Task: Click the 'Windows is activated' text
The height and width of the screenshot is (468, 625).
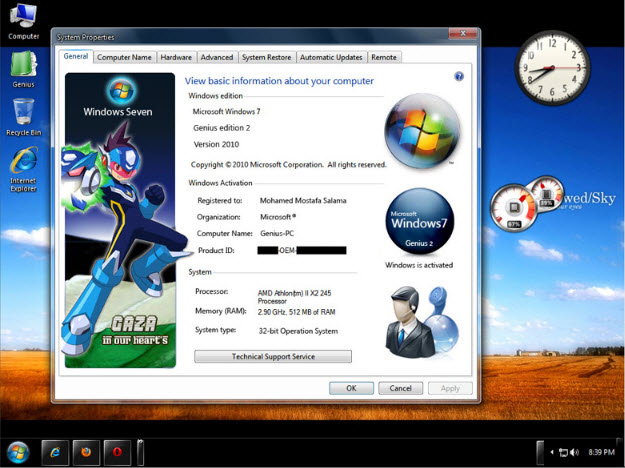Action: tap(419, 265)
